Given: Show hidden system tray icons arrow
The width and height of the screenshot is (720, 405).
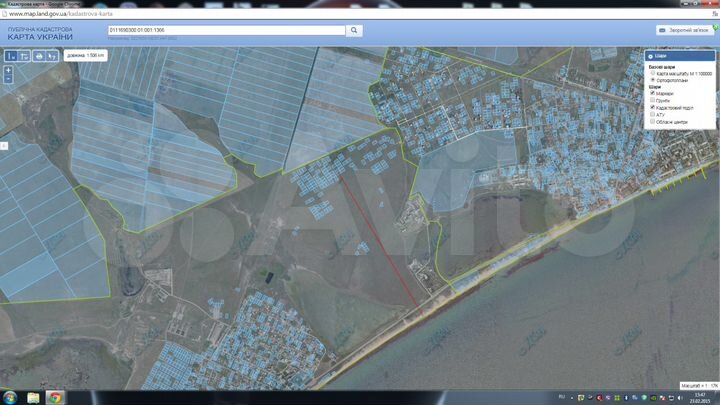Looking at the screenshot, I should [x=572, y=398].
